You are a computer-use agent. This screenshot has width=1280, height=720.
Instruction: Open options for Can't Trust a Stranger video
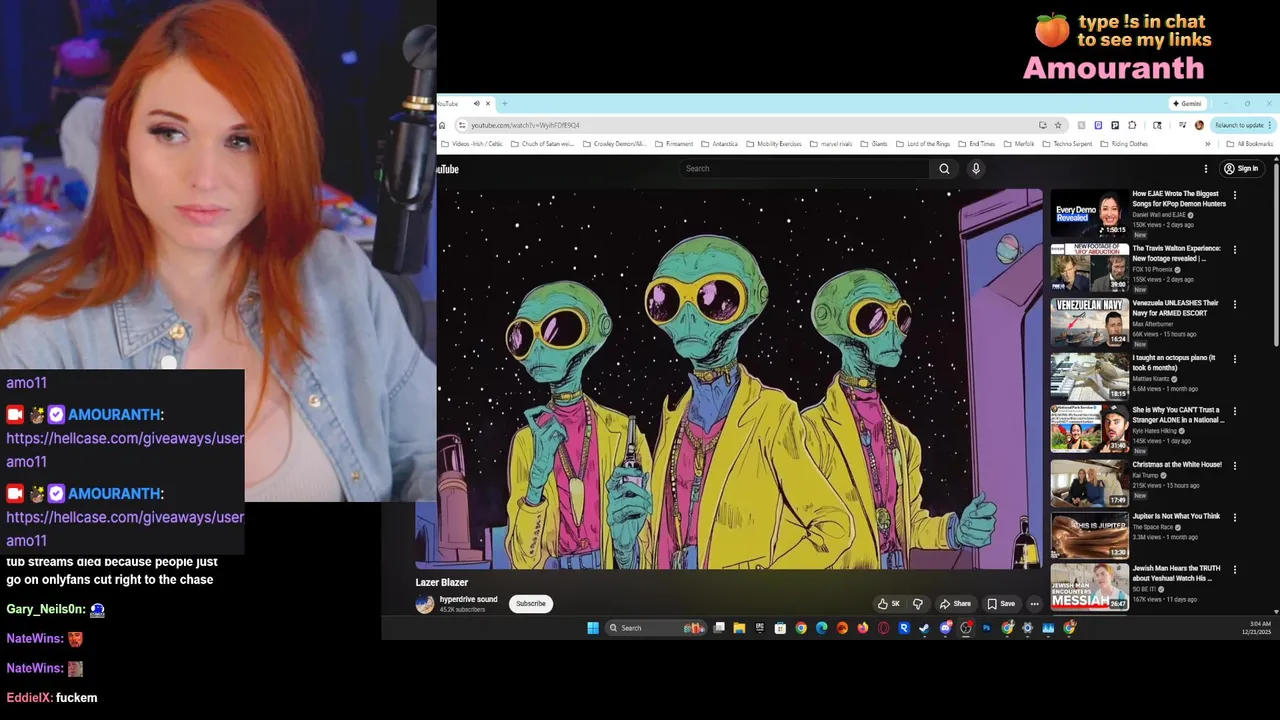point(1235,411)
